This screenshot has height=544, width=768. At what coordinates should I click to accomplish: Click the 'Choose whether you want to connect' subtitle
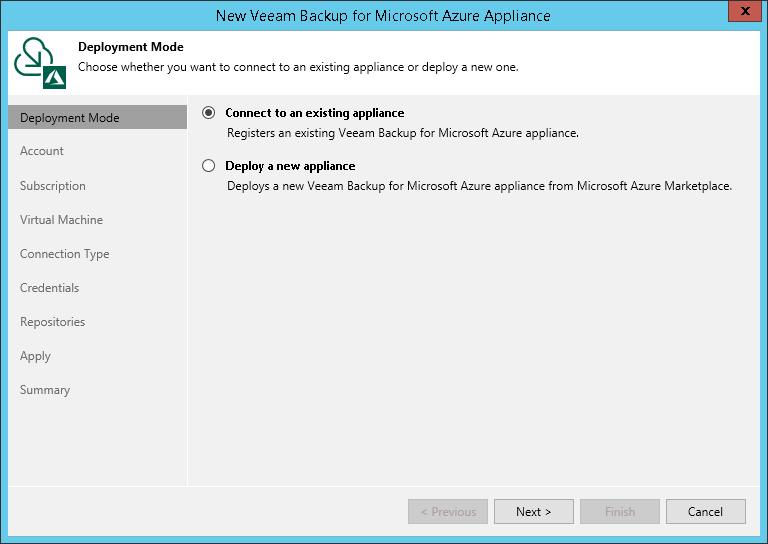point(298,67)
